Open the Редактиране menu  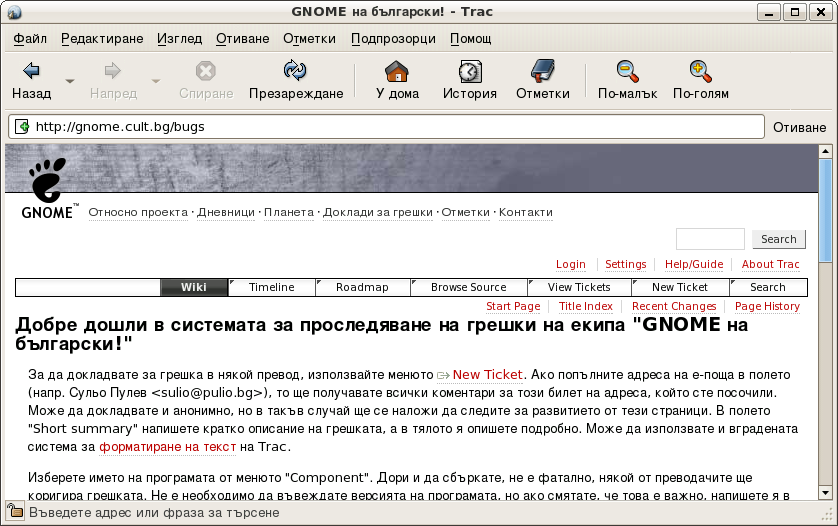click(x=102, y=39)
